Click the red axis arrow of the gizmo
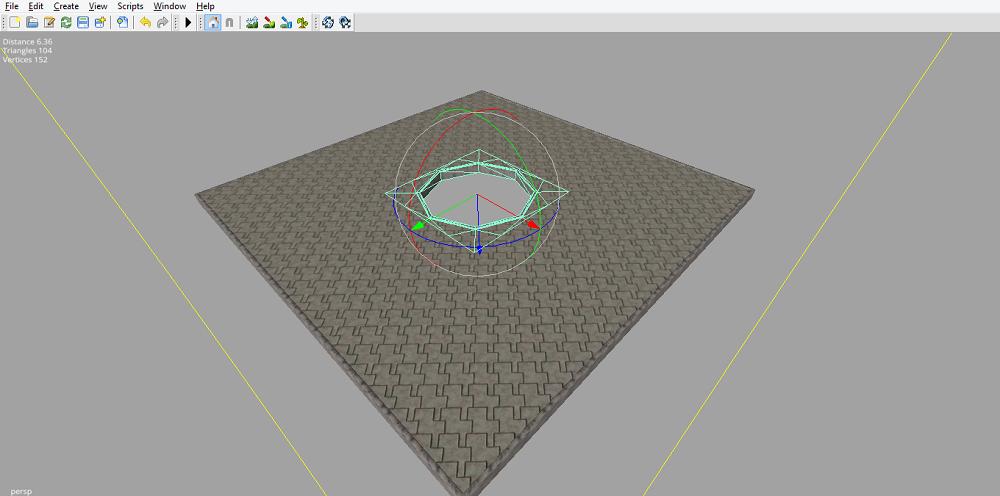Image resolution: width=1000 pixels, height=496 pixels. (x=532, y=225)
